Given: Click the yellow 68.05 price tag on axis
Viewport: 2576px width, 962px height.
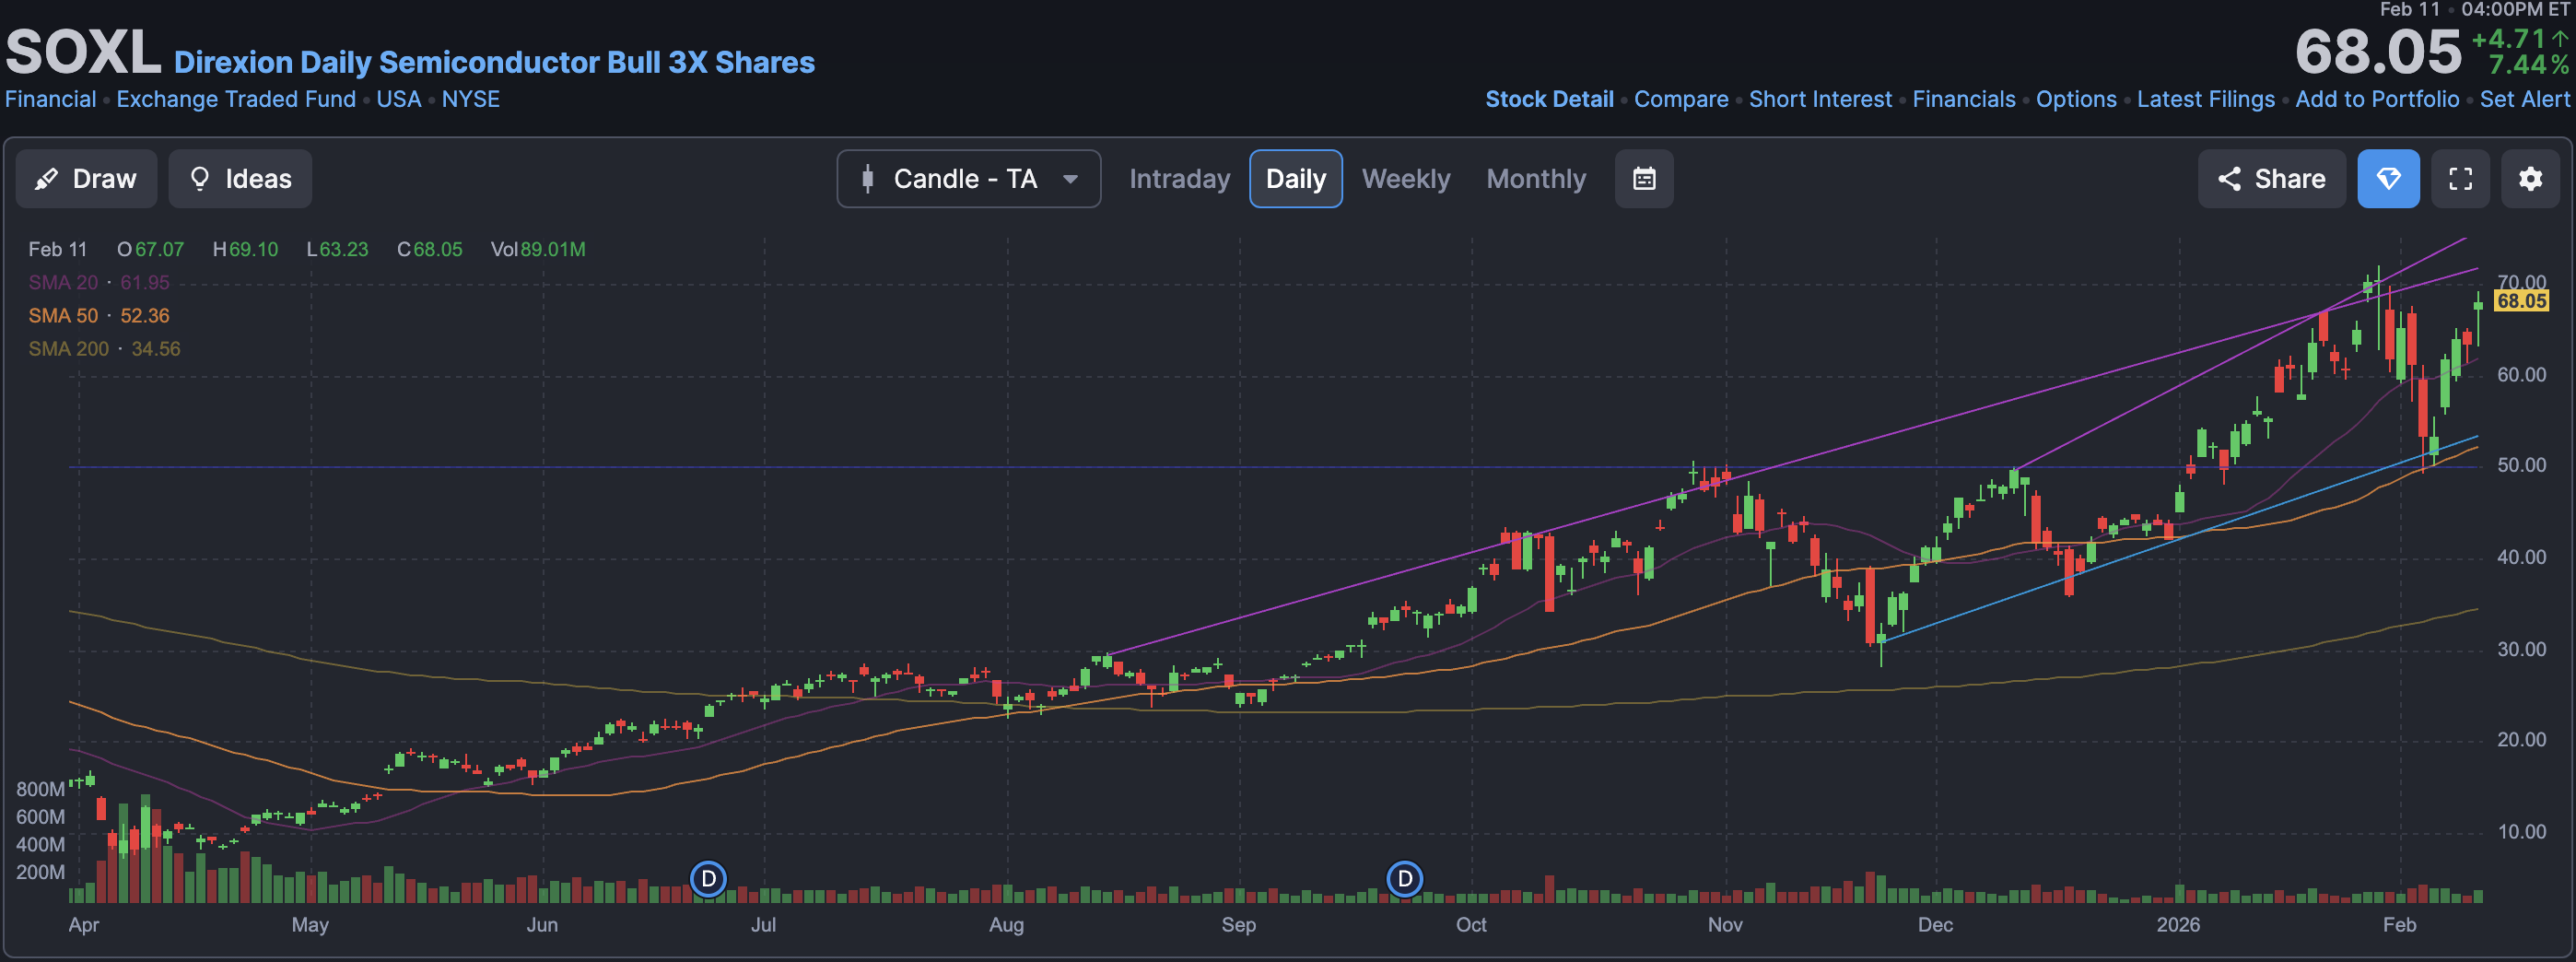Looking at the screenshot, I should pyautogui.click(x=2521, y=301).
